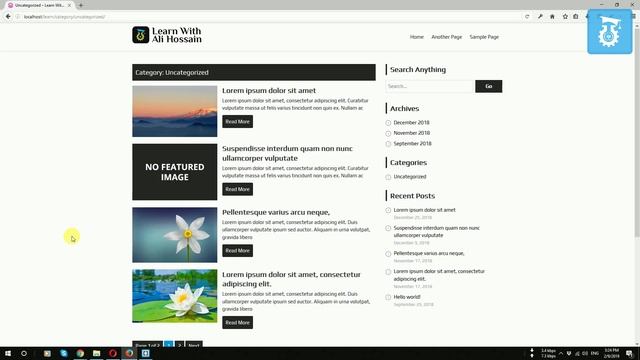Close the Uncategorized browser tab
The width and height of the screenshot is (640, 360).
click(x=69, y=5)
